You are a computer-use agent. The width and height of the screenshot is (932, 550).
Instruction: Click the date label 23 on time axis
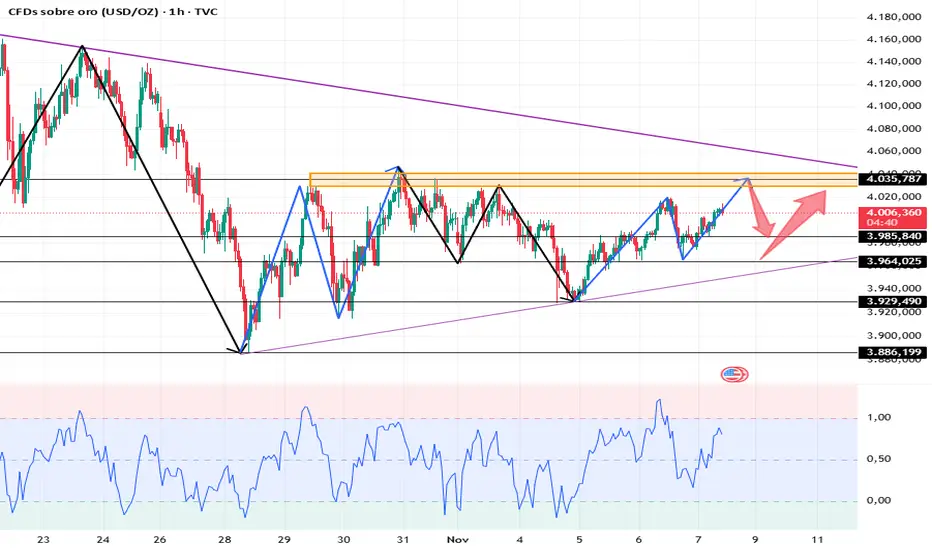(43, 540)
